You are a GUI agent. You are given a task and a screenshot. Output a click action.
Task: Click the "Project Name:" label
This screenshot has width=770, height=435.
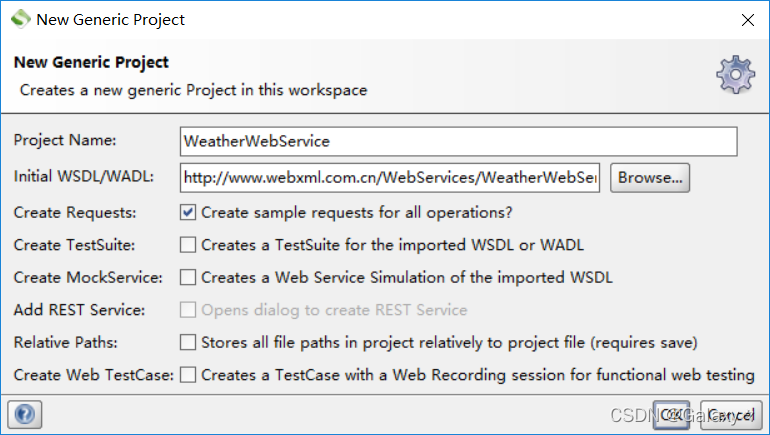[65, 140]
